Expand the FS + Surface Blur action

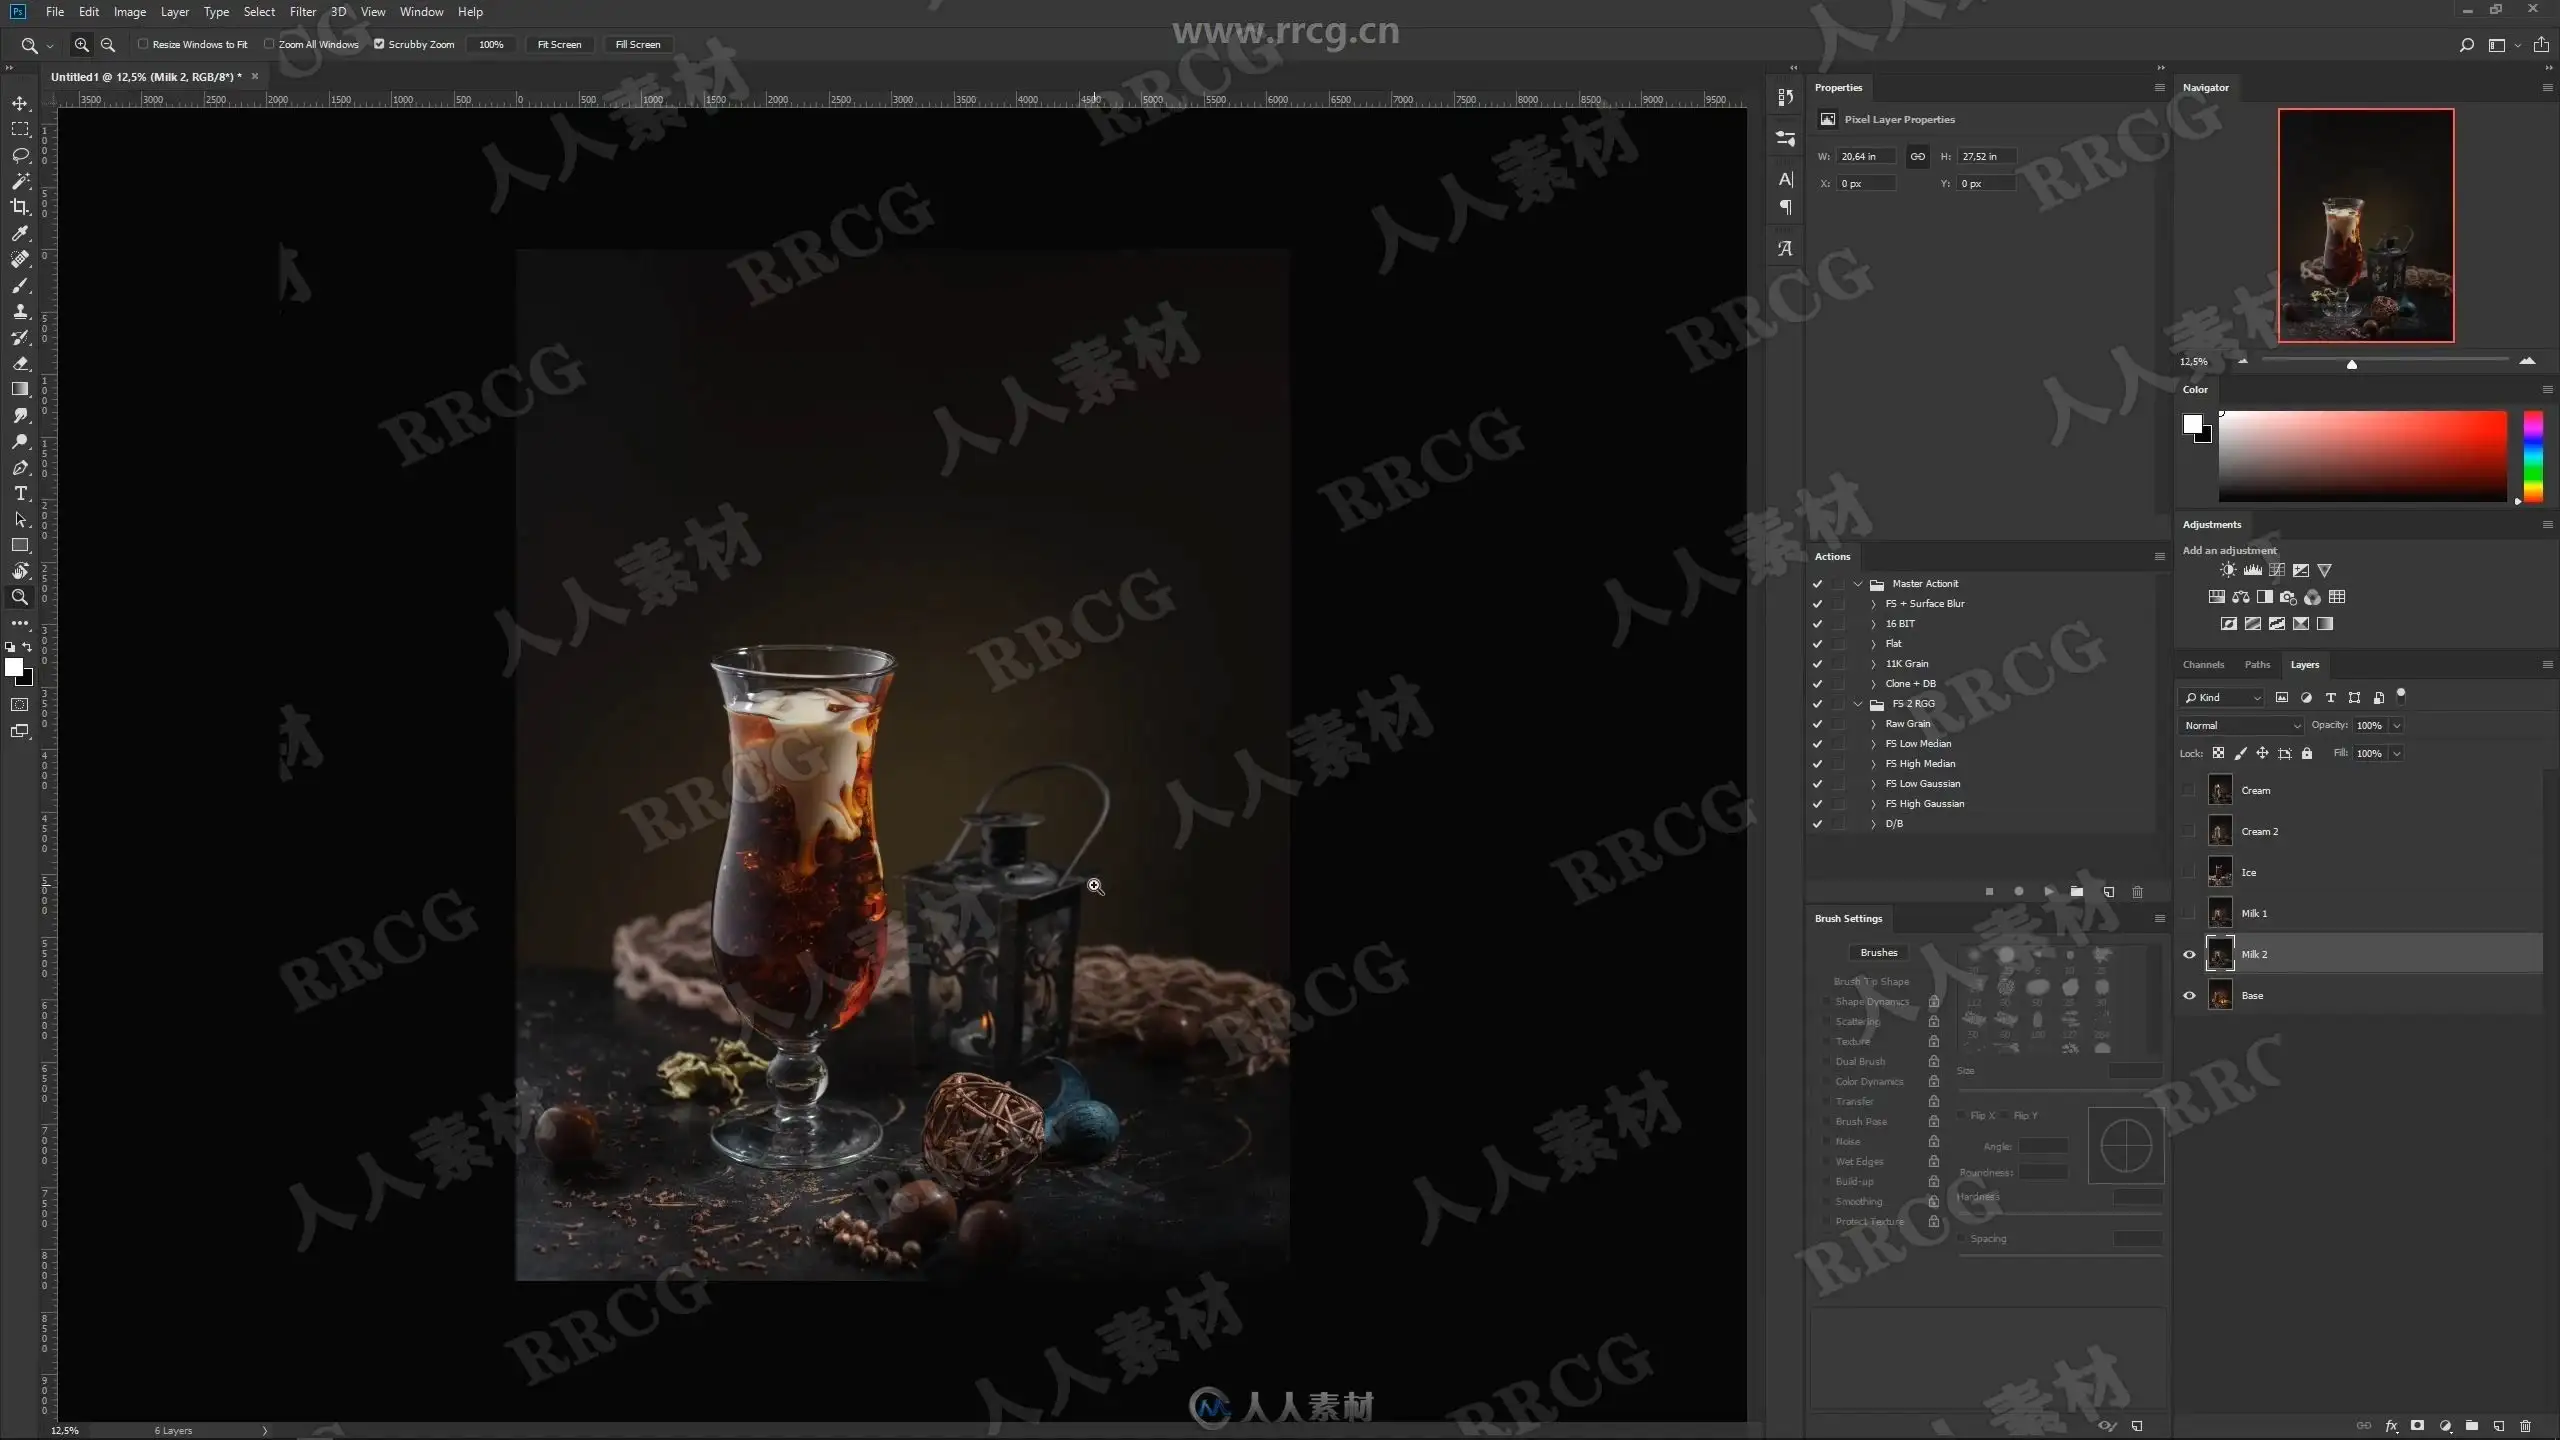point(1873,604)
